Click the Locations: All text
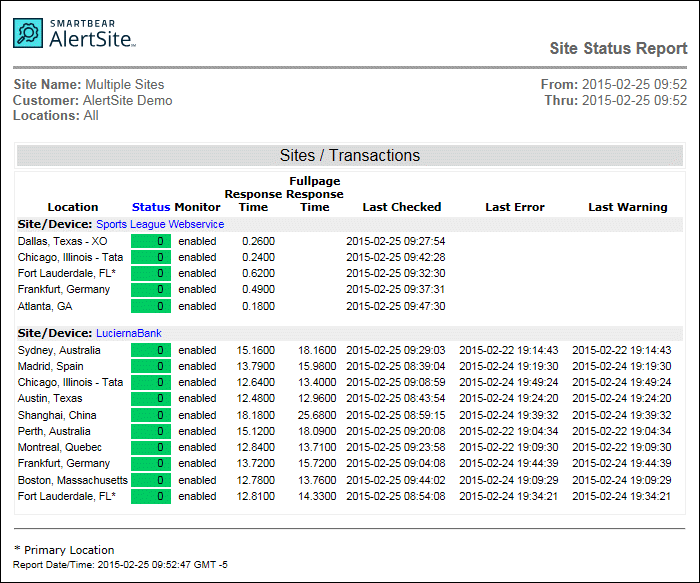 click(x=56, y=116)
